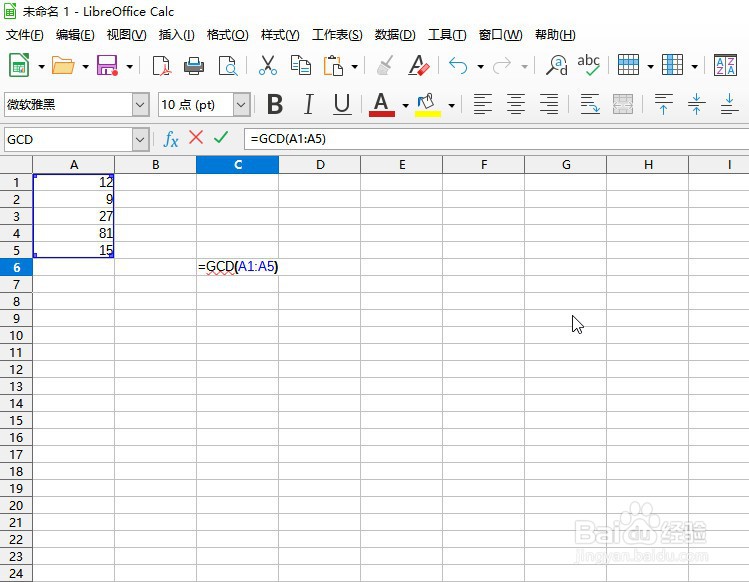The image size is (749, 582).
Task: Open the 格式(O) menu
Action: point(227,35)
